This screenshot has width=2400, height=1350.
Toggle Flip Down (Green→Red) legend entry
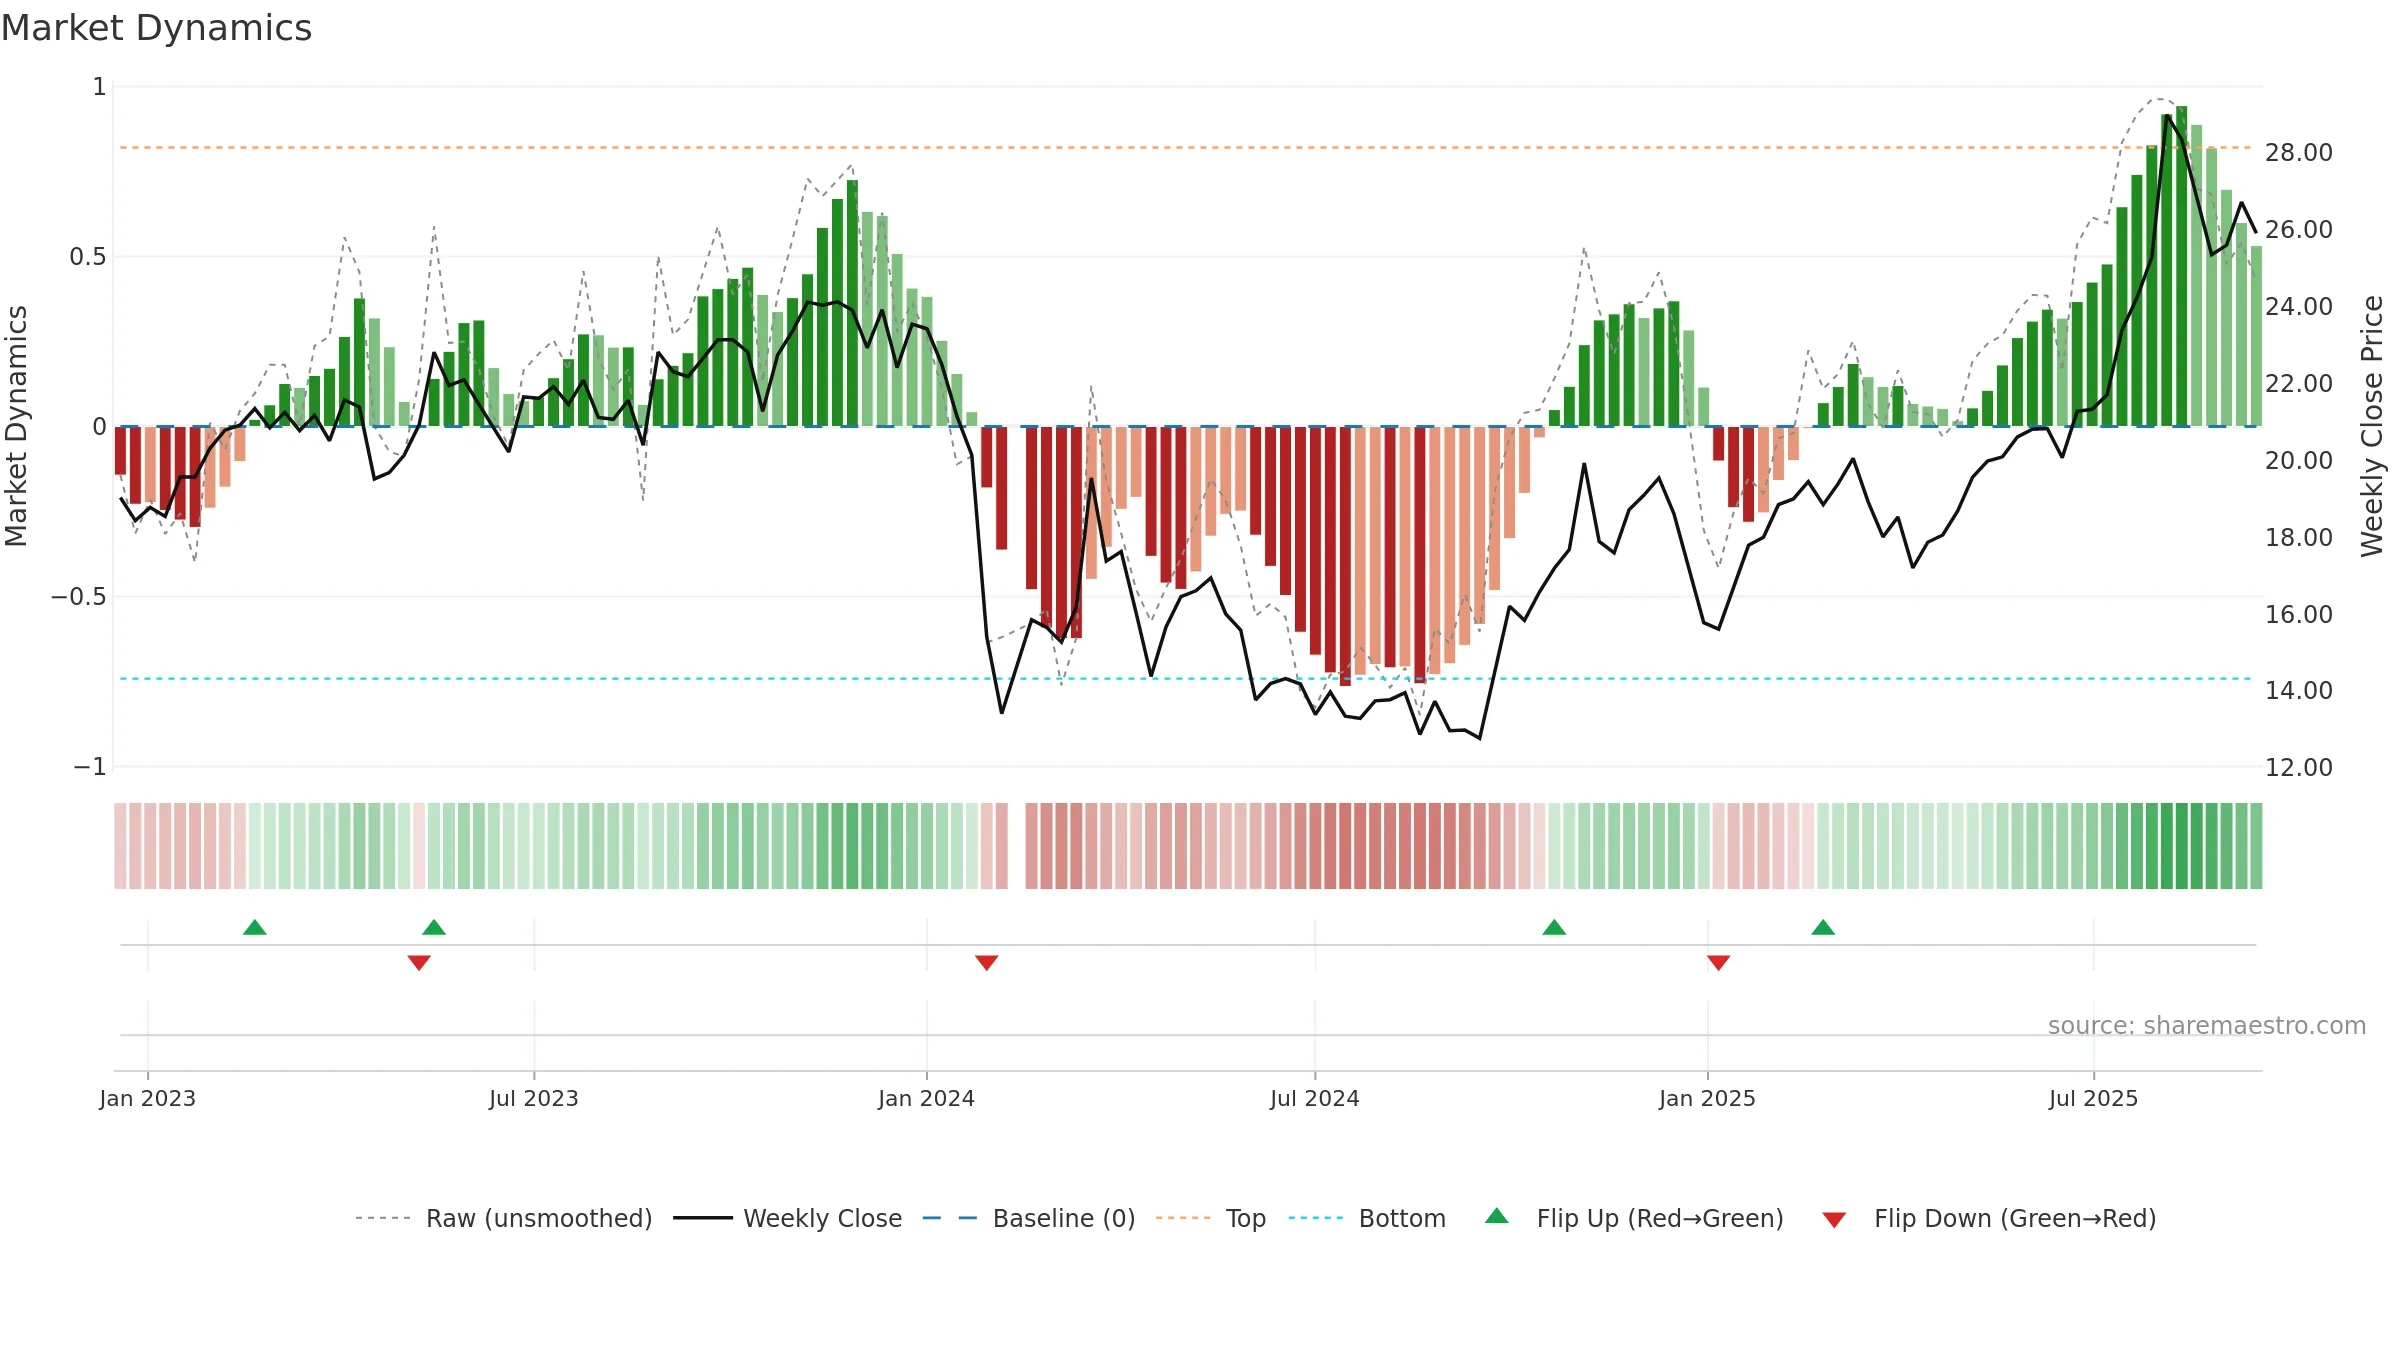tap(1989, 1218)
